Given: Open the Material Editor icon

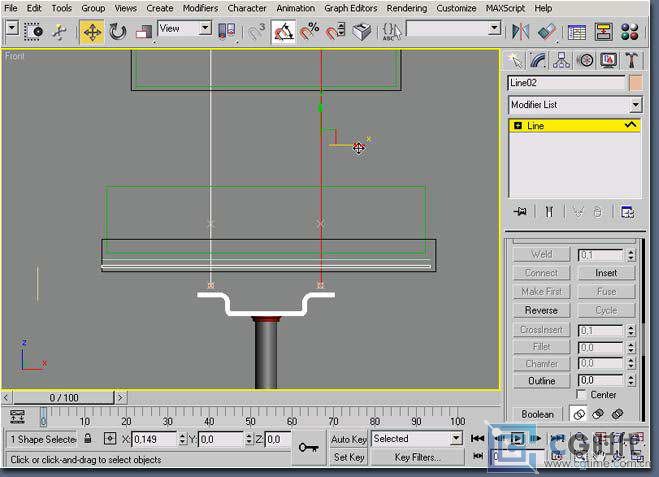Looking at the screenshot, I should (x=630, y=32).
